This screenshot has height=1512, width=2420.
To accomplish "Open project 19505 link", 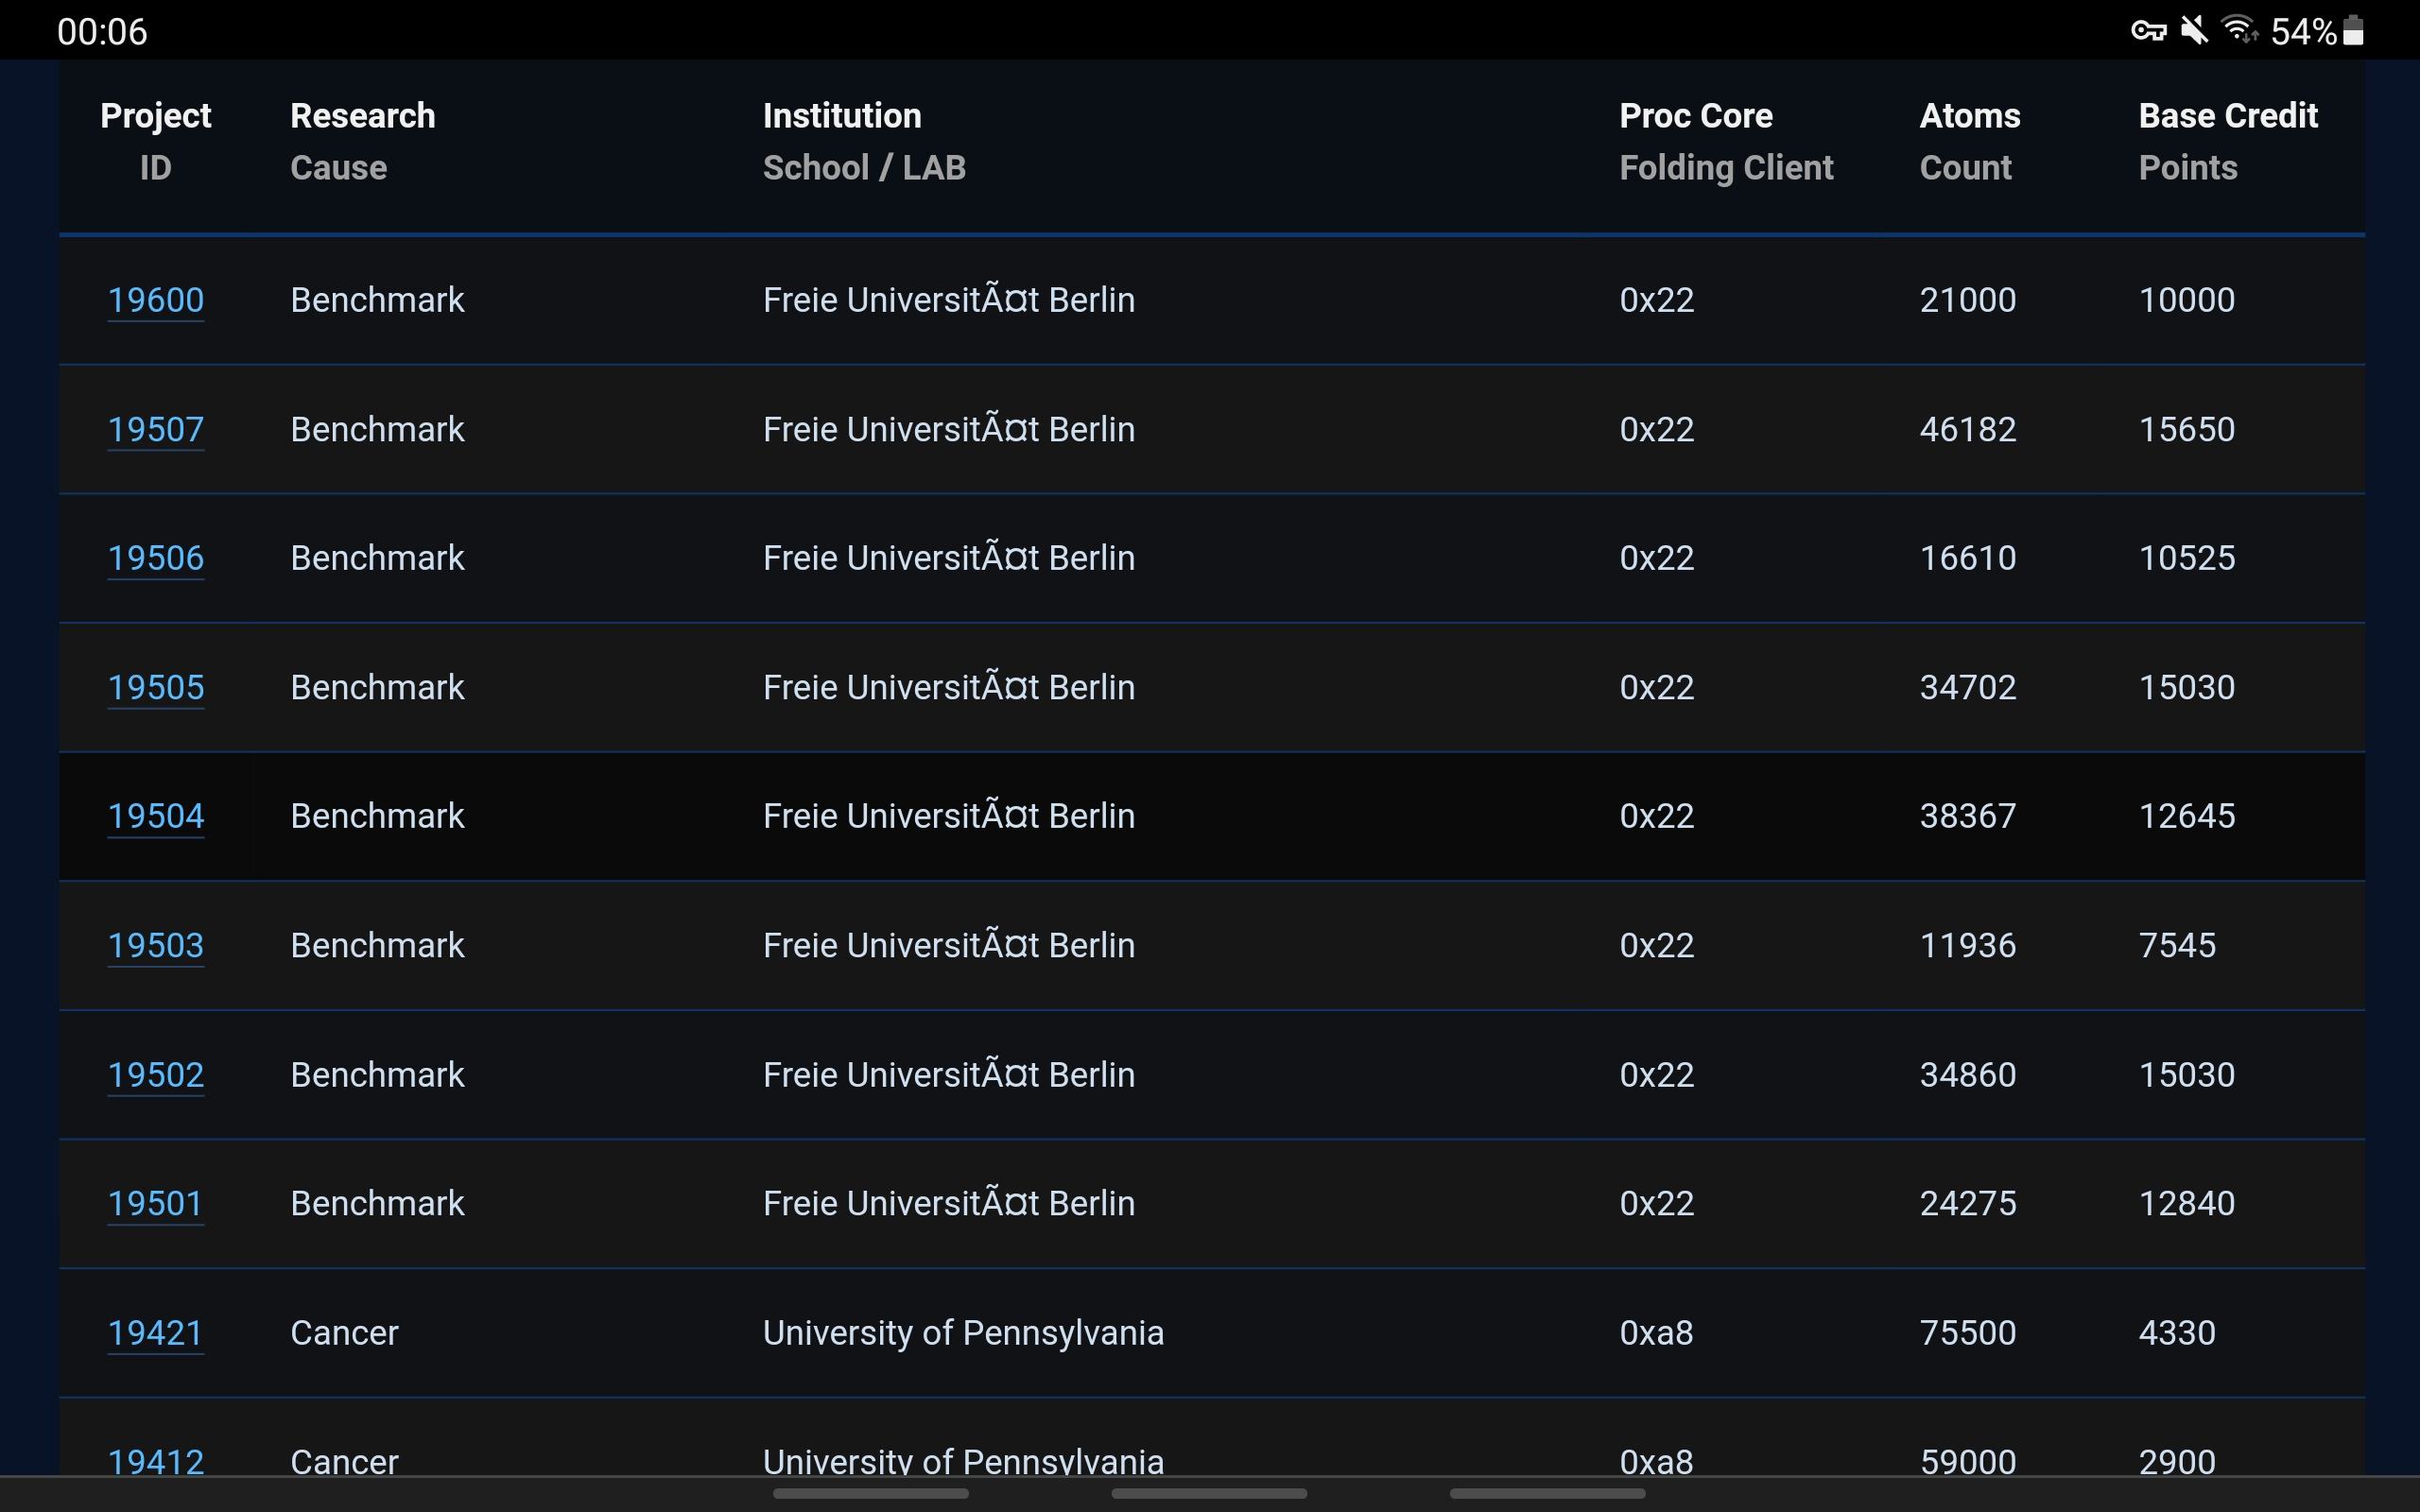I will (155, 687).
